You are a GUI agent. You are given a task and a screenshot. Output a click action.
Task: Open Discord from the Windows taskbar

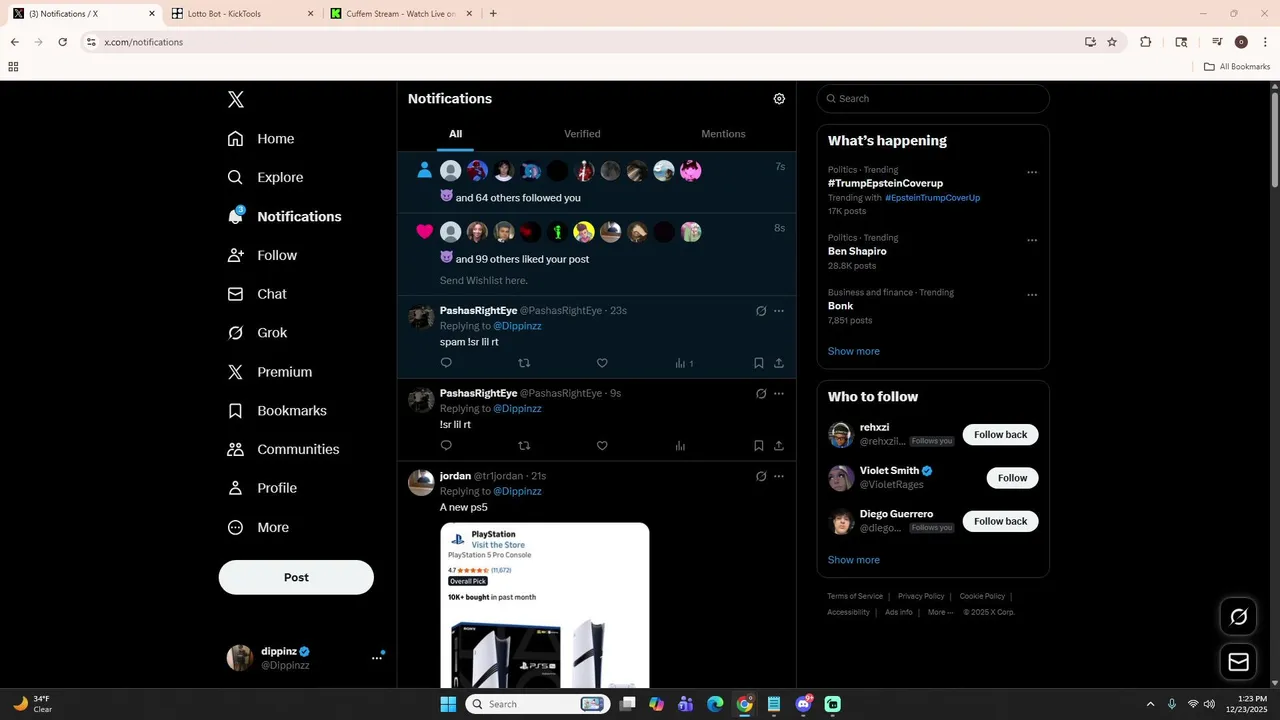tap(804, 704)
